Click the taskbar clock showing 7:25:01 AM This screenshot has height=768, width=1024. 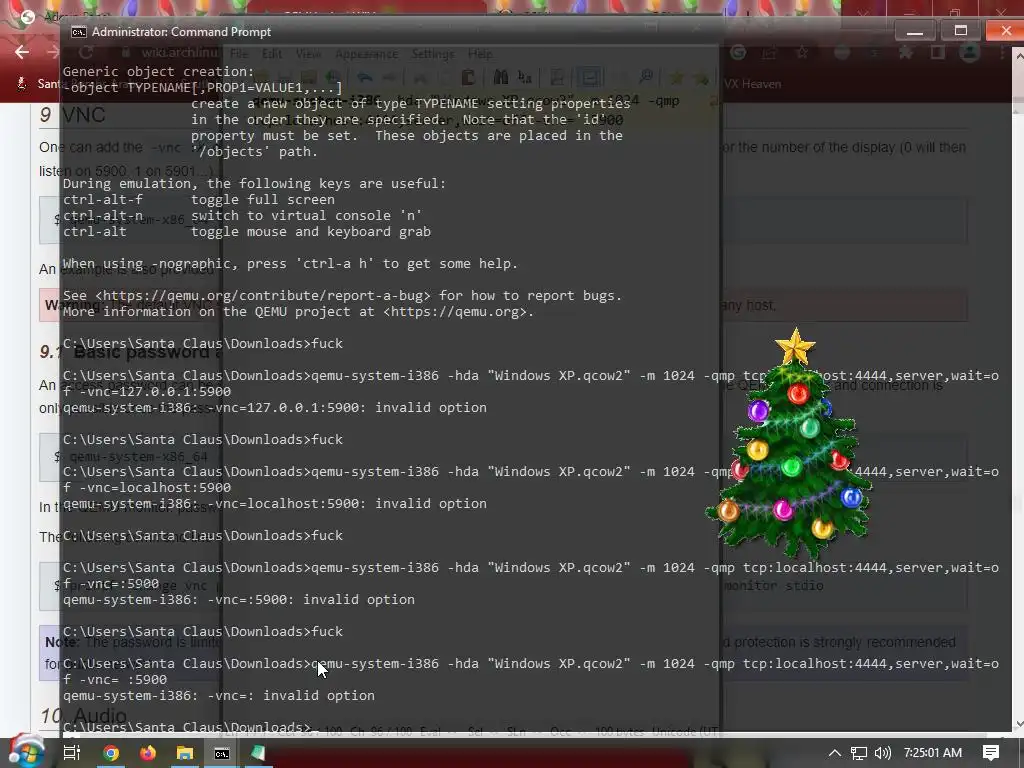(933, 753)
